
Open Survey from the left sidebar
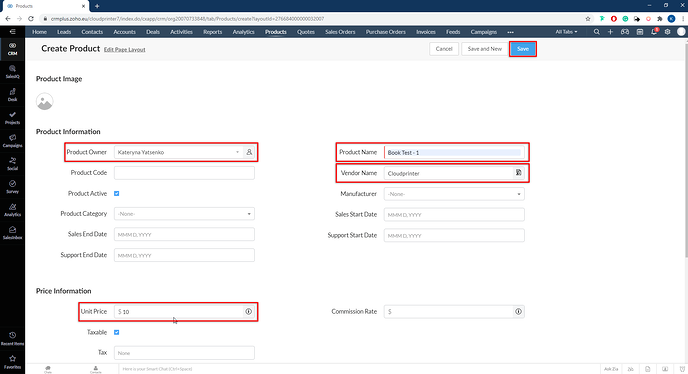tap(12, 187)
